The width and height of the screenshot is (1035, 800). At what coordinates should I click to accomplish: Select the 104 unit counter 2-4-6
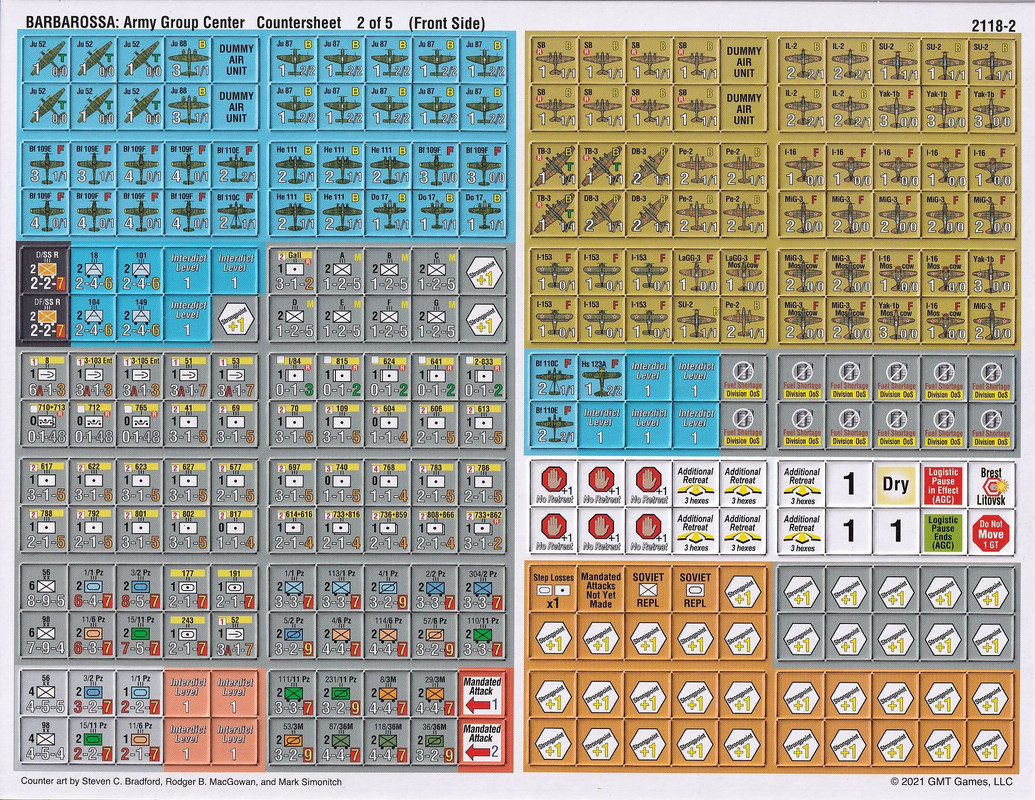(x=93, y=317)
